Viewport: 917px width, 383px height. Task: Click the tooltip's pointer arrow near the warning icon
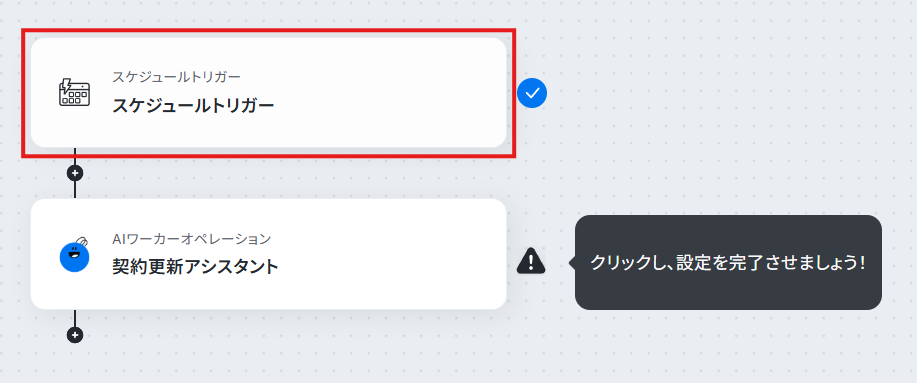(x=572, y=263)
